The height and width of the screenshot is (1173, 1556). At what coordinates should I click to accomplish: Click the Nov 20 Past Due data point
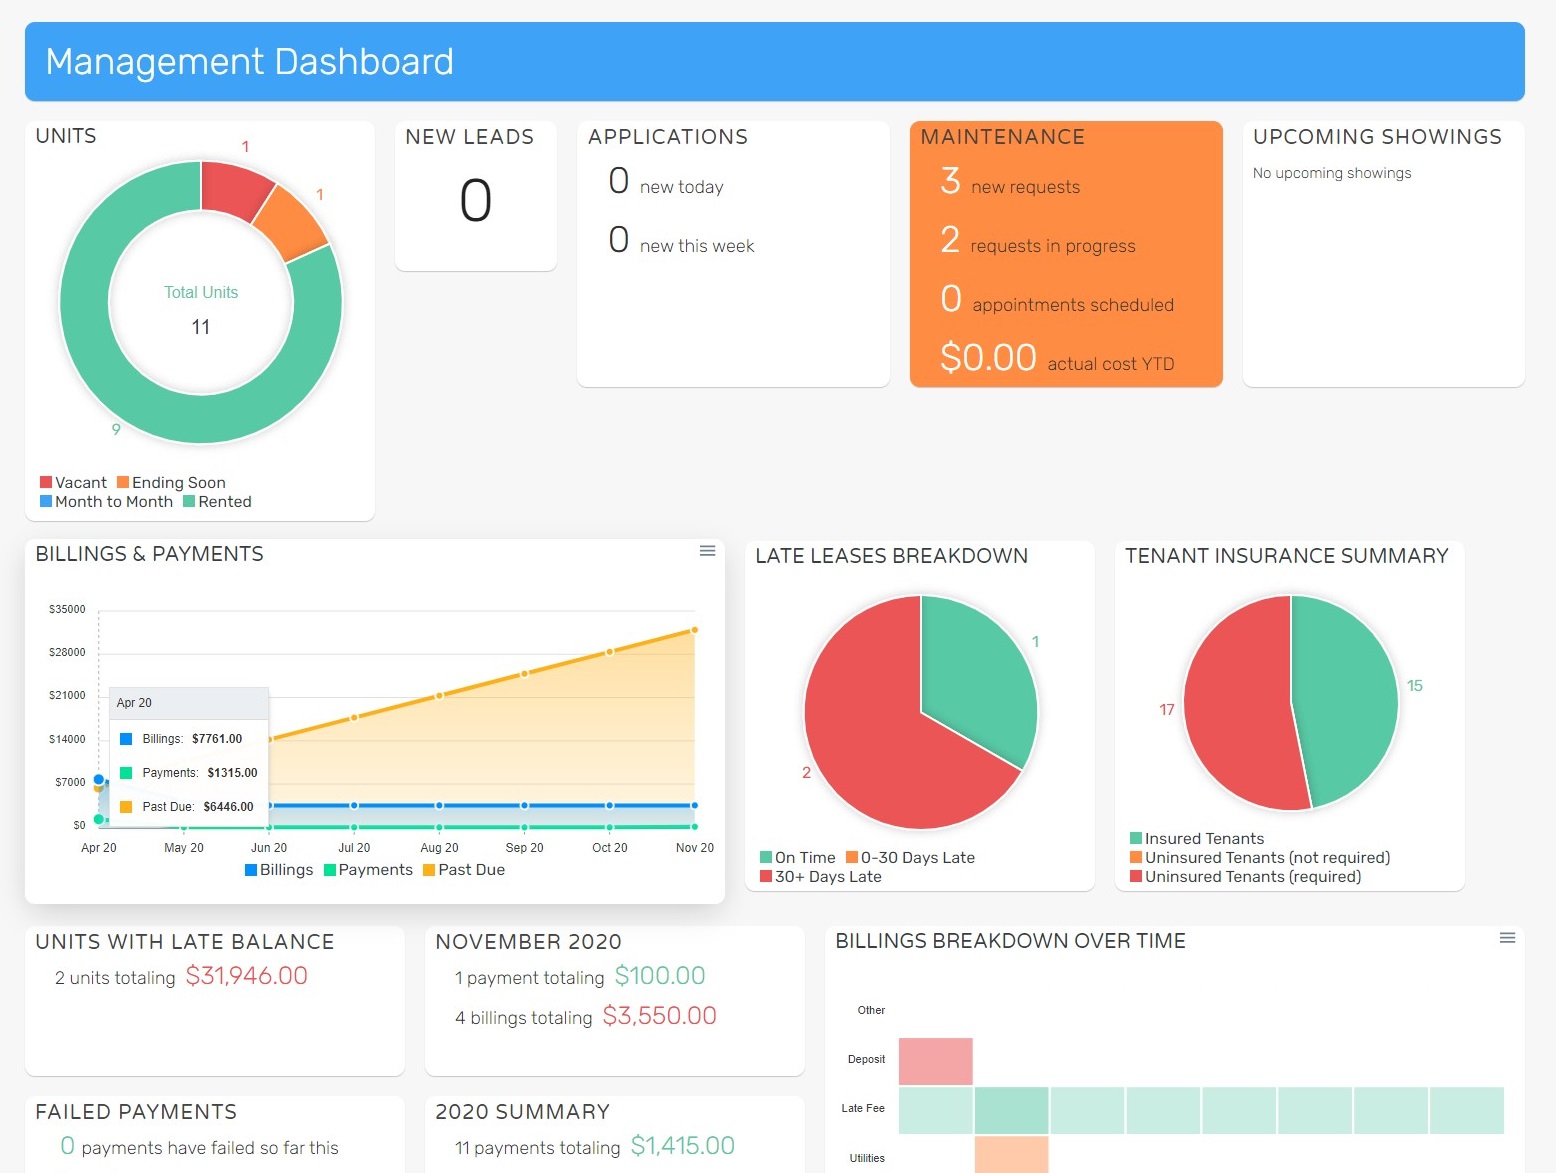694,630
